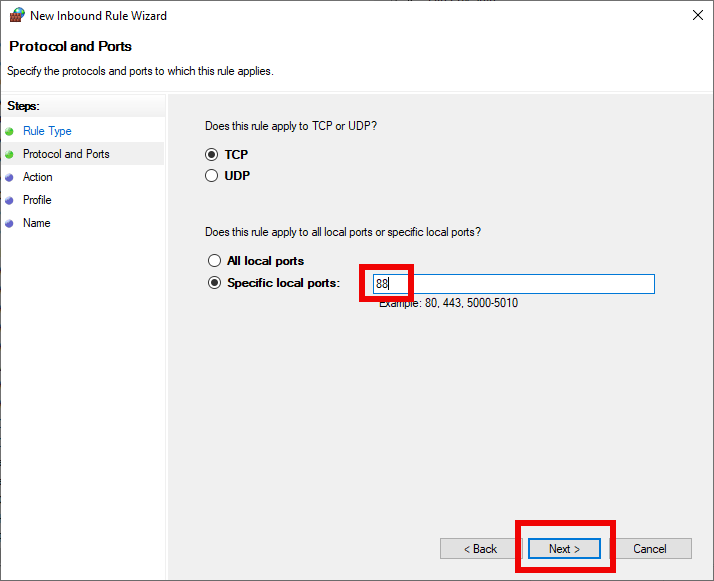Go to the Rule Type step
Screen dimensions: 714x581
[x=47, y=131]
